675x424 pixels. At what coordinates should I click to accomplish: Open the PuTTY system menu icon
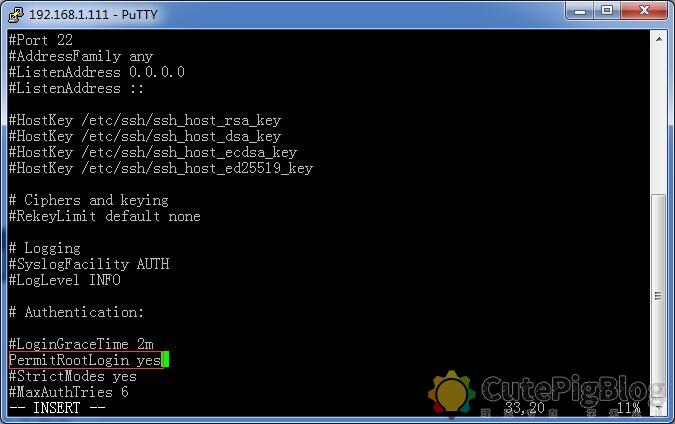[x=16, y=15]
